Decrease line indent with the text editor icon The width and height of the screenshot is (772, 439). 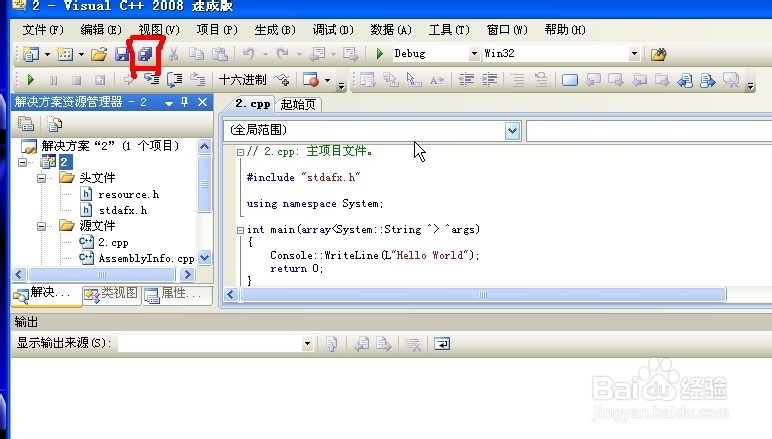tap(466, 80)
